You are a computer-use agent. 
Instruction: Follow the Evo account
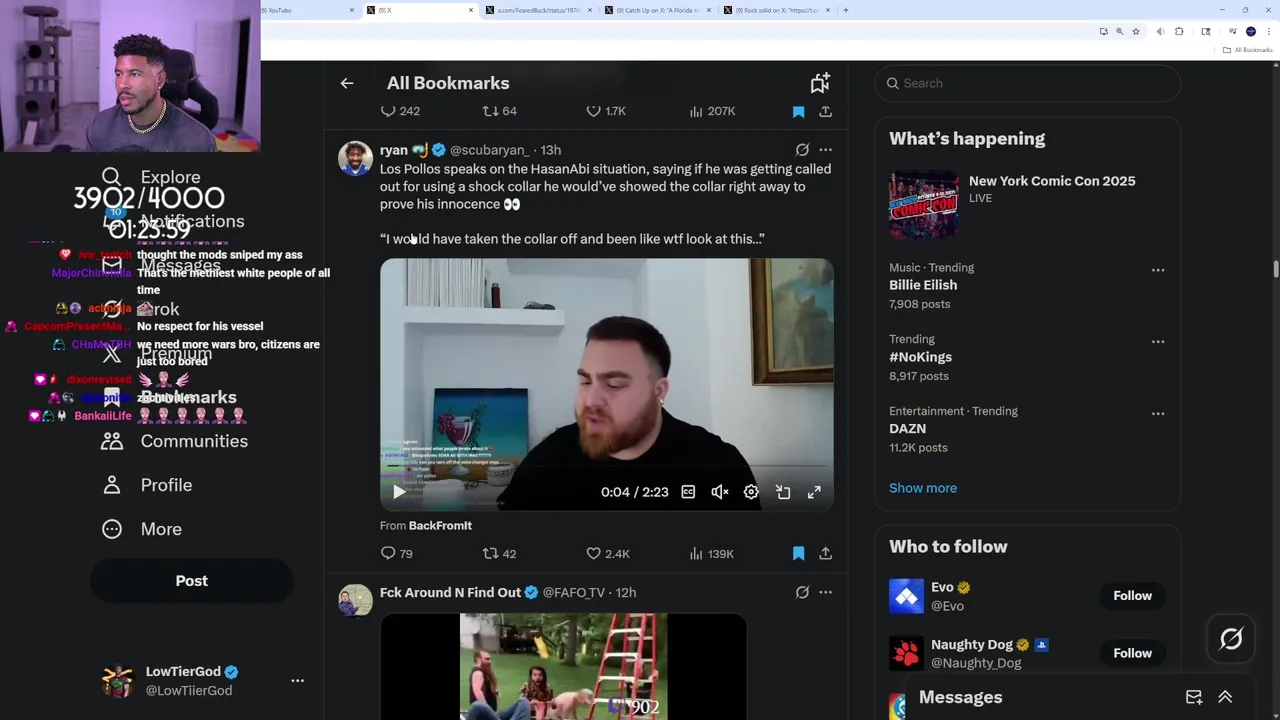pos(1132,595)
